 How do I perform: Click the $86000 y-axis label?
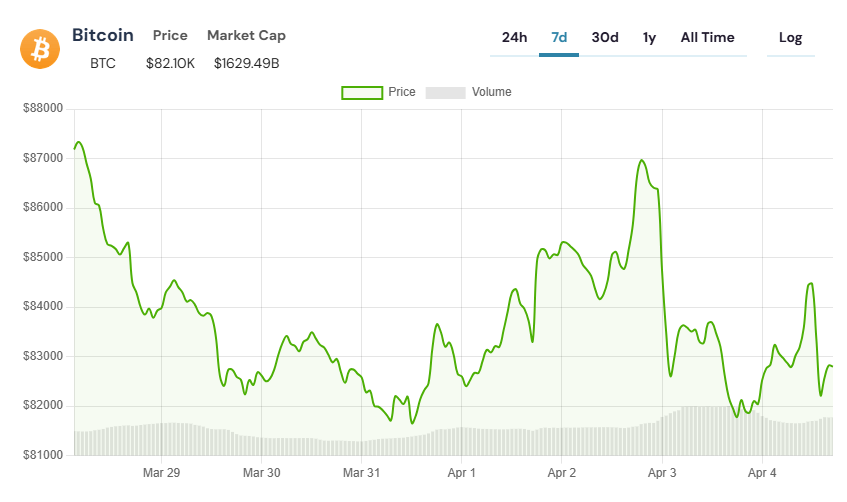point(43,207)
